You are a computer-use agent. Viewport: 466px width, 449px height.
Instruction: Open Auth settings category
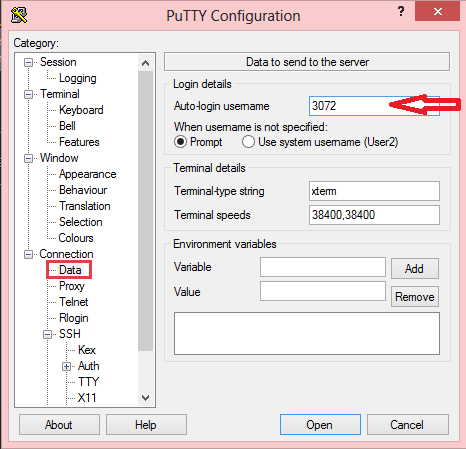[88, 366]
